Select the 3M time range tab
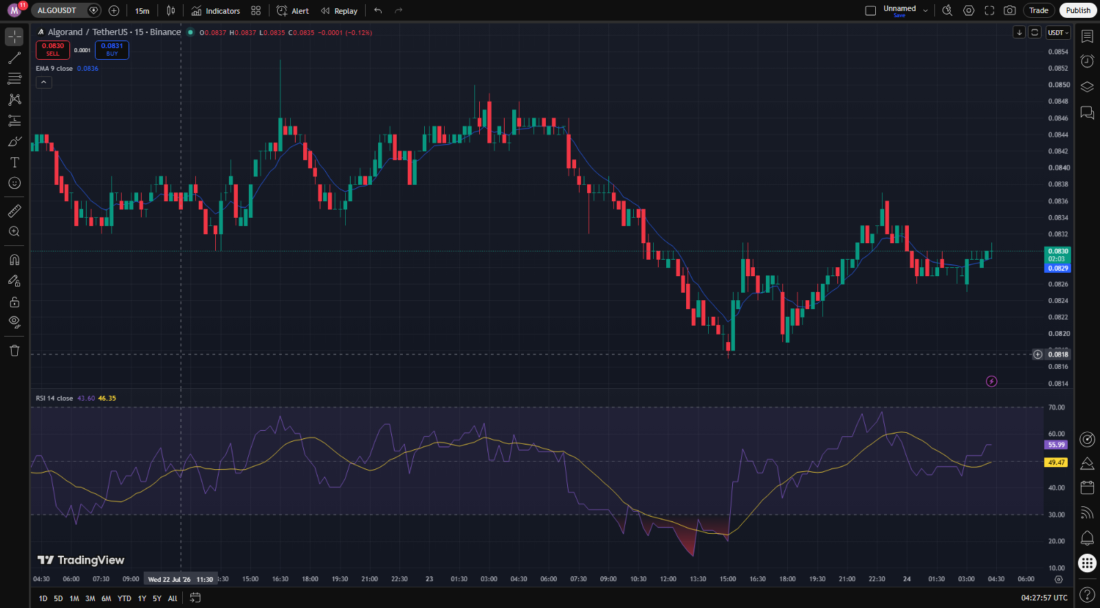Screen dimensions: 1100x608 coord(90,598)
